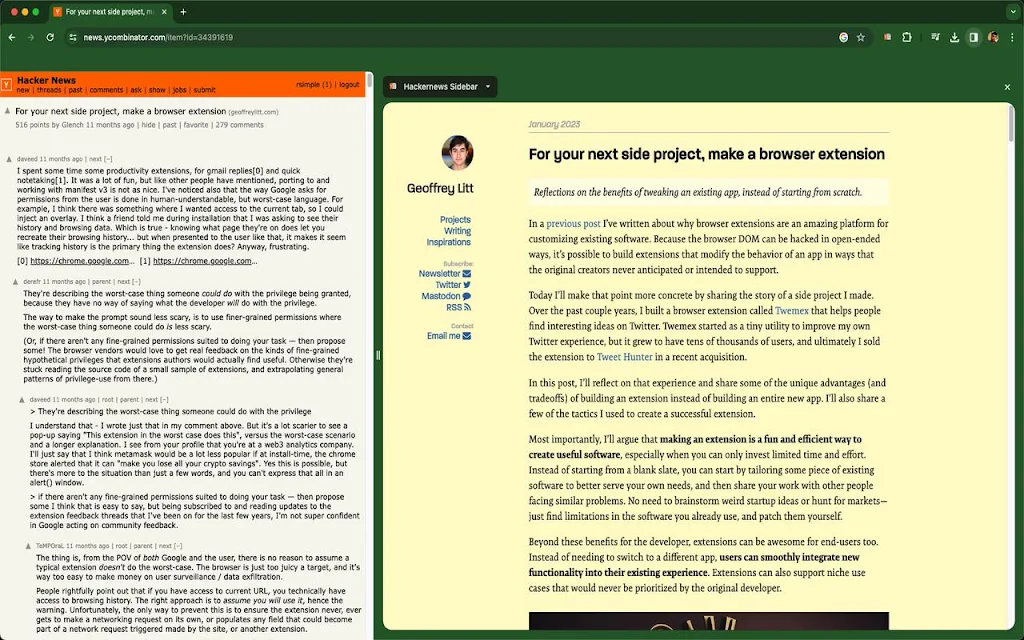Screen dimensions: 1024x640
Task: Open Newsletter envelope icon
Action: click(x=466, y=274)
